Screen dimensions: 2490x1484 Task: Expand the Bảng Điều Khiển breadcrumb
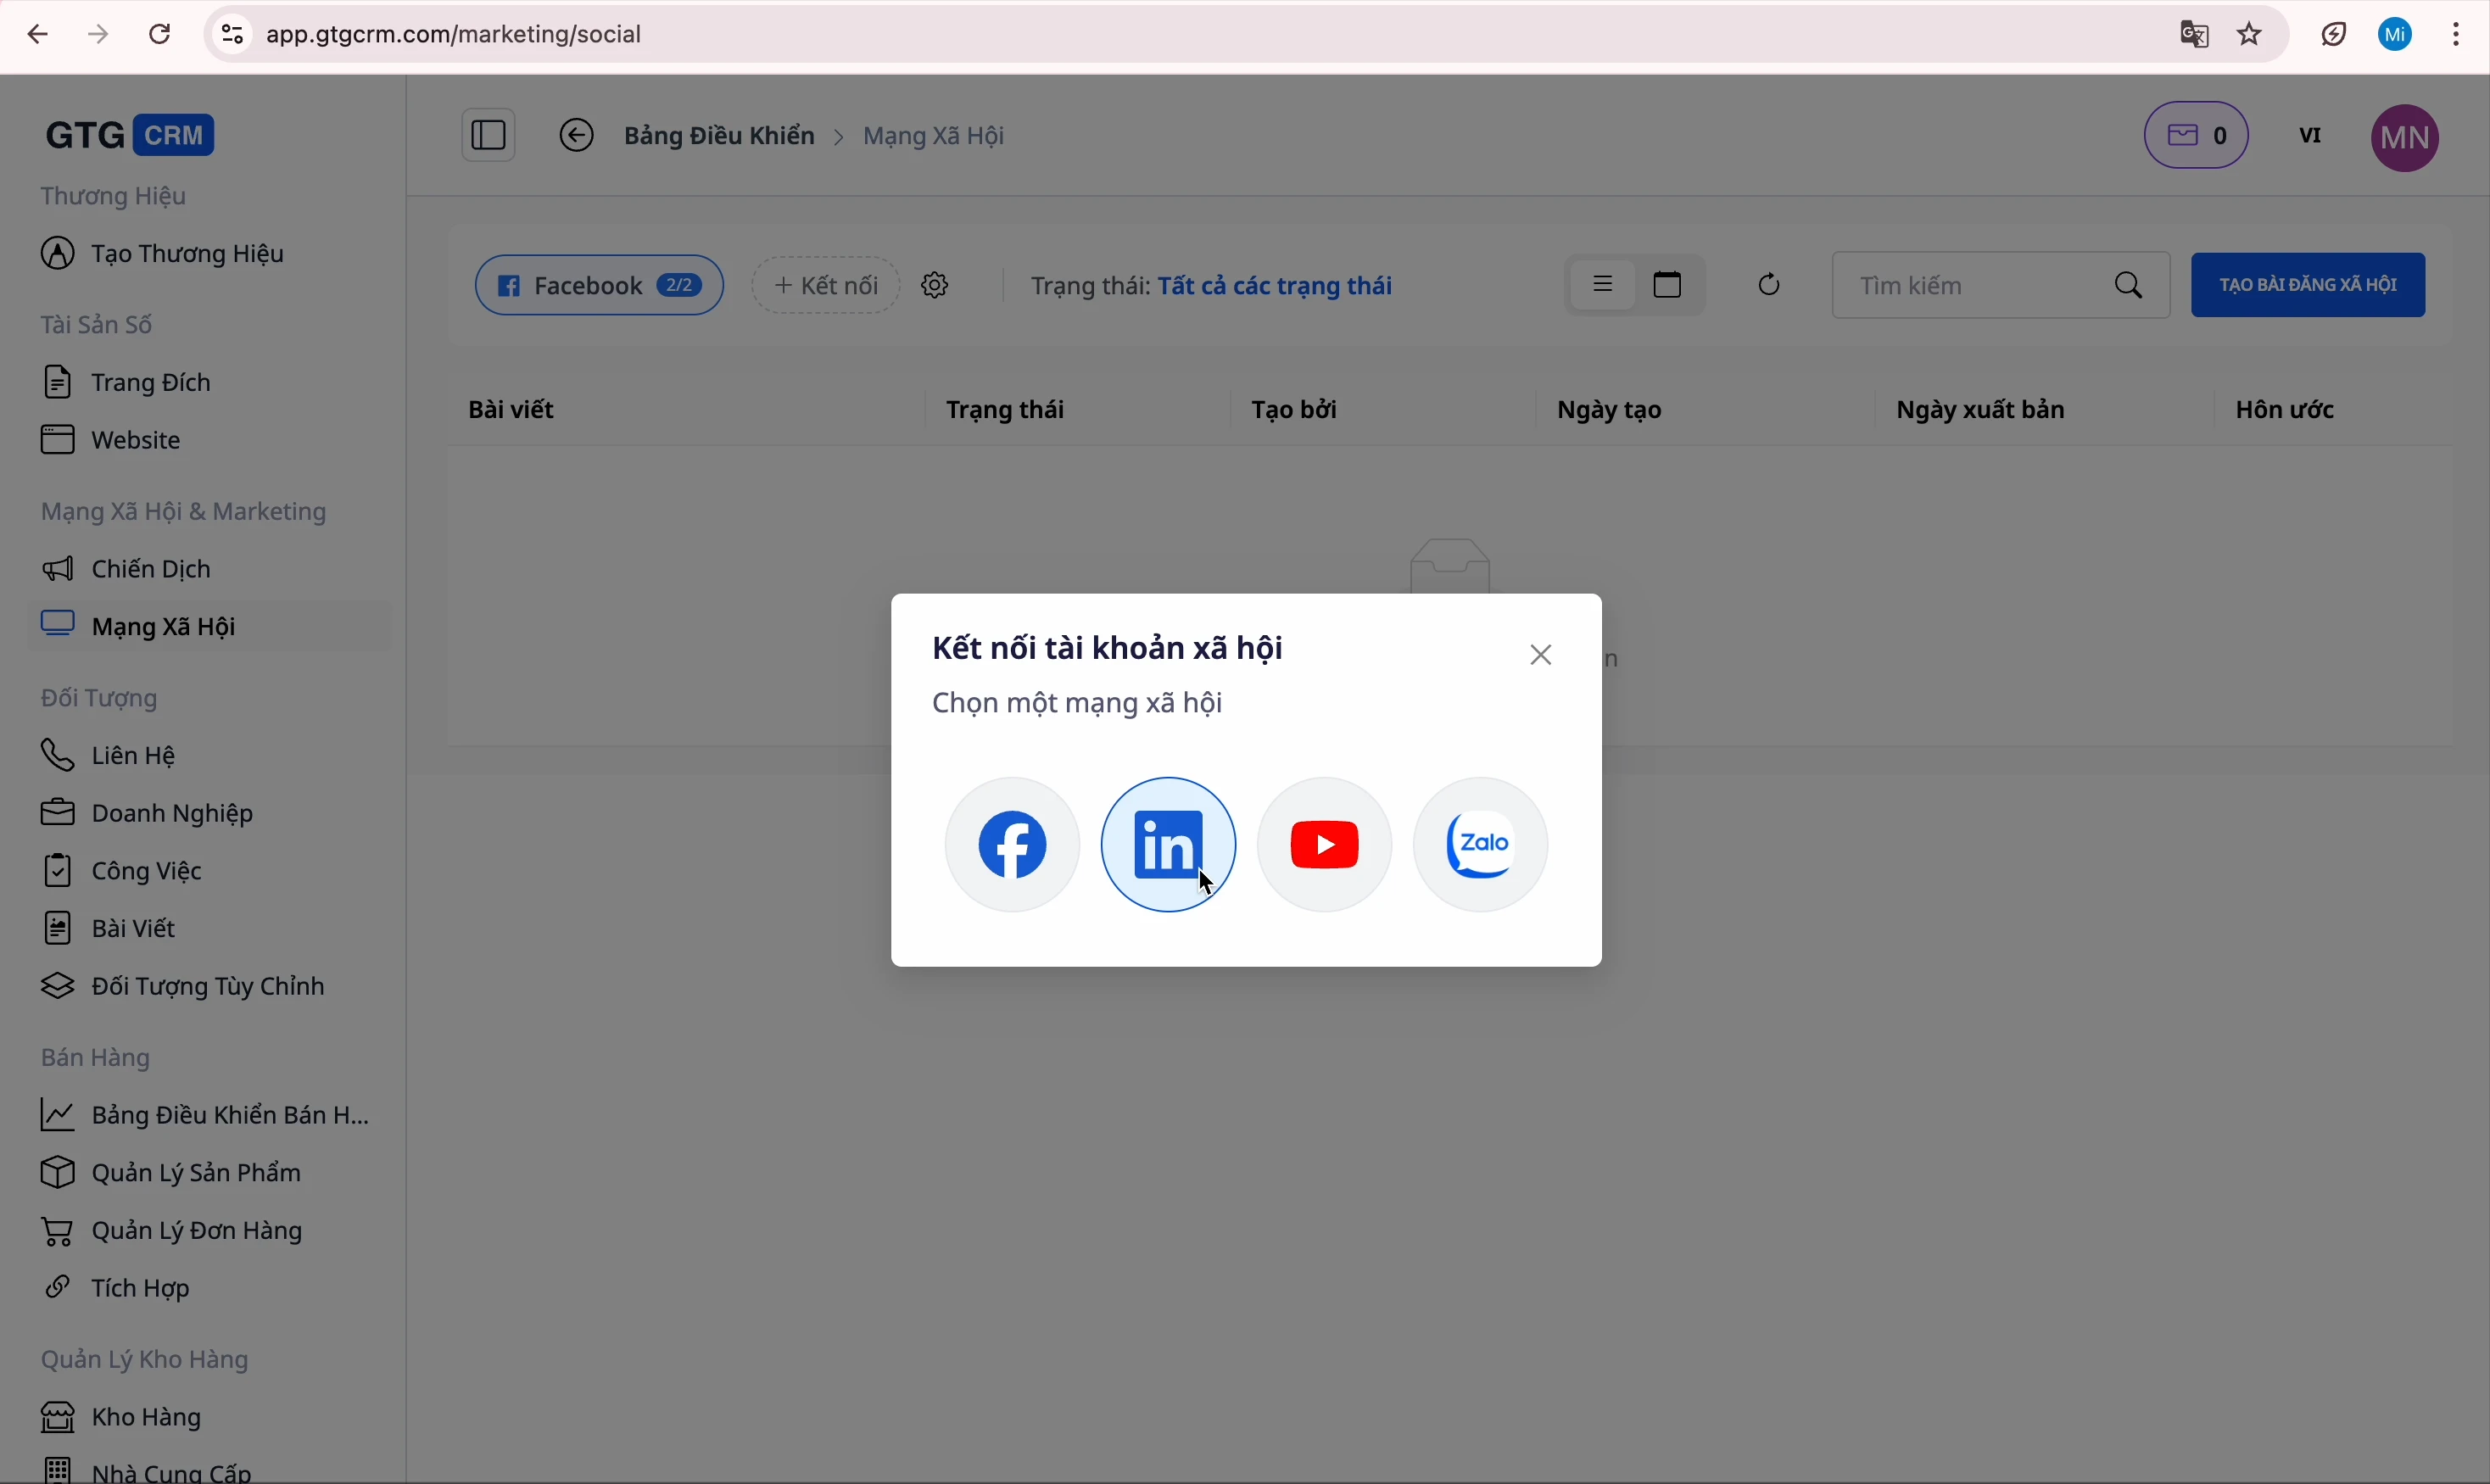click(718, 134)
